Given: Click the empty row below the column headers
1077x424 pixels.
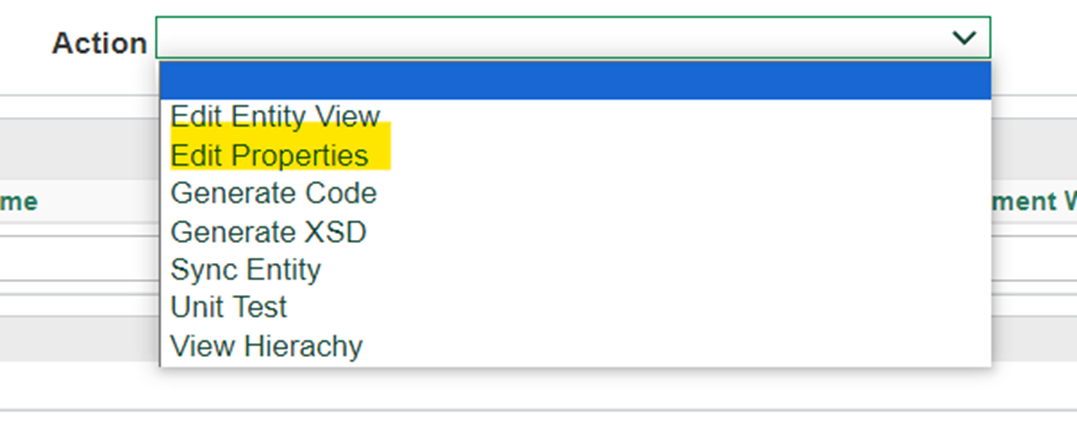Looking at the screenshot, I should coord(80,259).
